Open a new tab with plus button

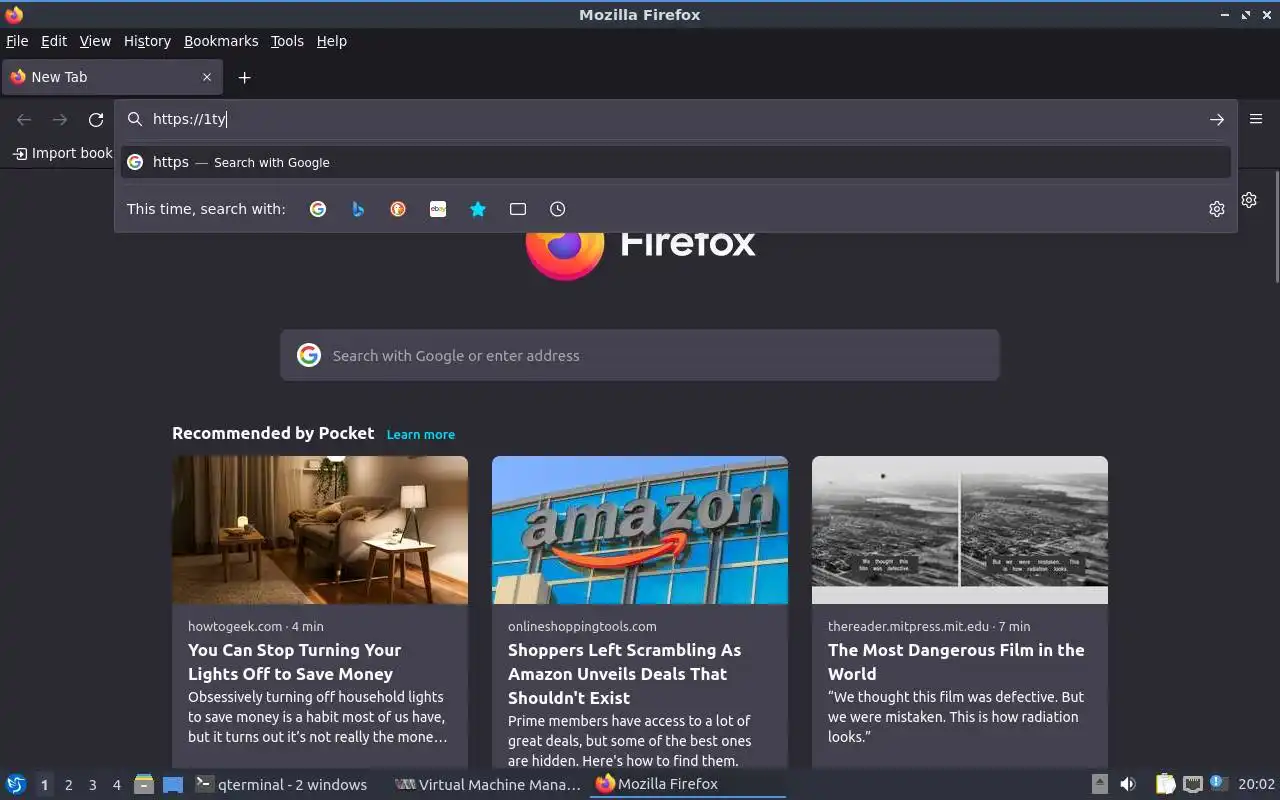pyautogui.click(x=244, y=77)
